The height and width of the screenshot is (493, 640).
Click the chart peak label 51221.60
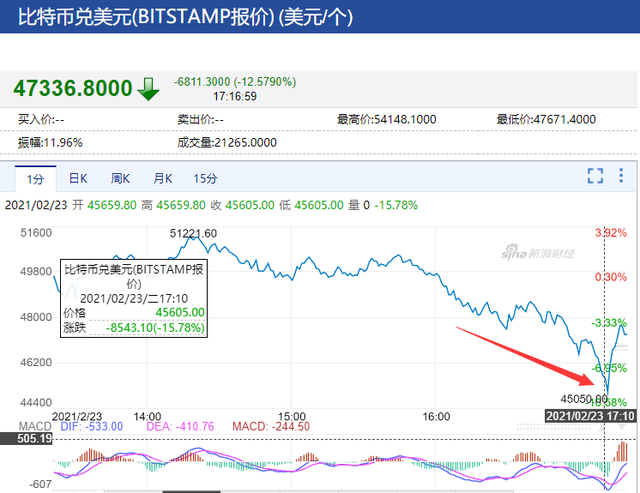(193, 233)
